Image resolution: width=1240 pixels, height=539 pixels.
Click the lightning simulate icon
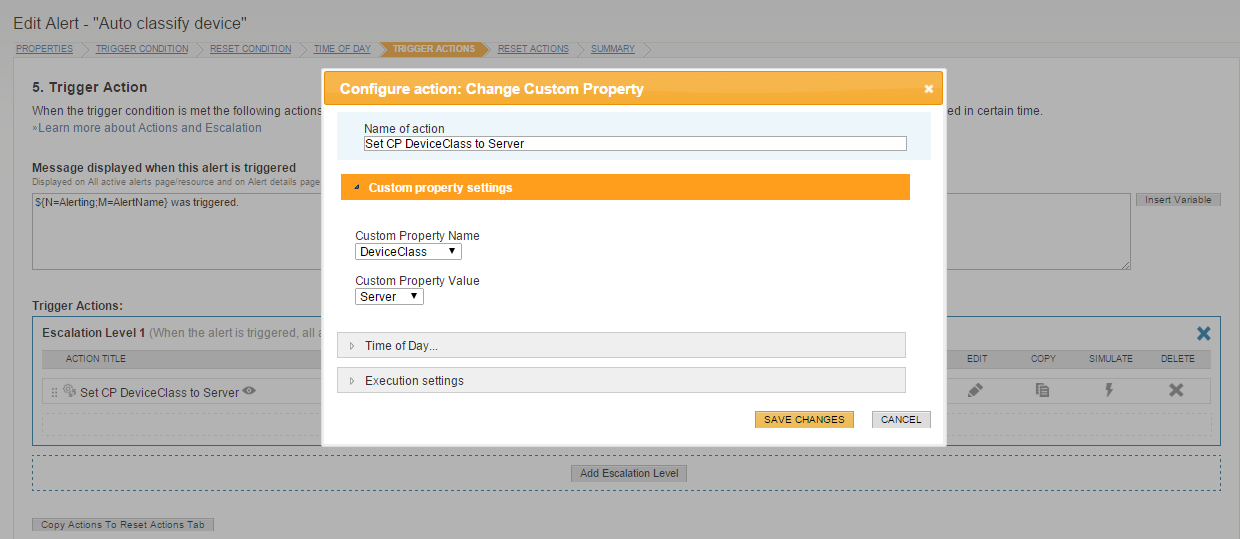tap(1109, 391)
